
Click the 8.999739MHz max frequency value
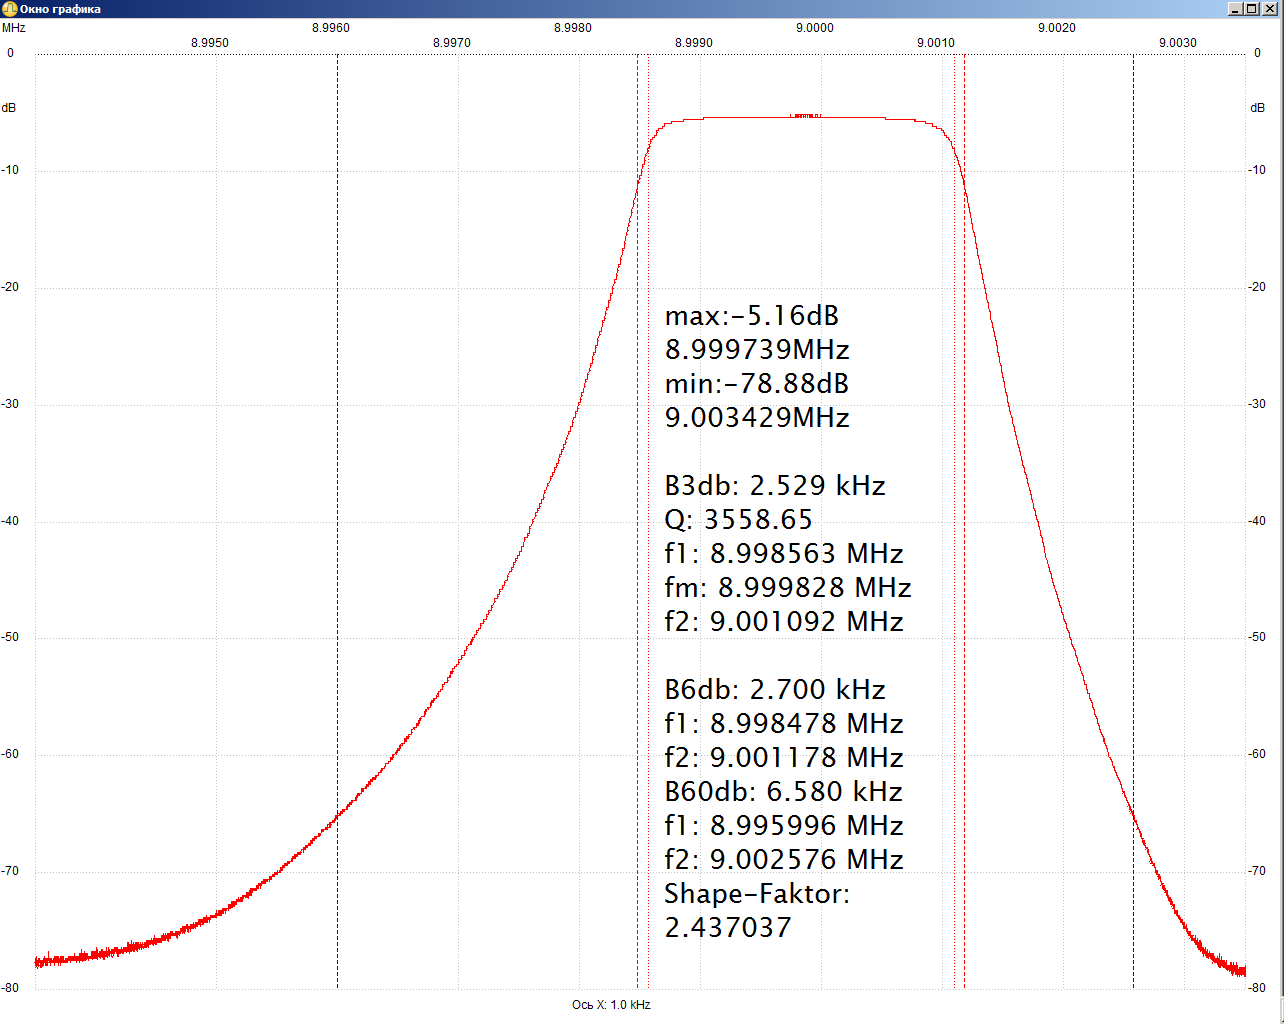coord(757,350)
